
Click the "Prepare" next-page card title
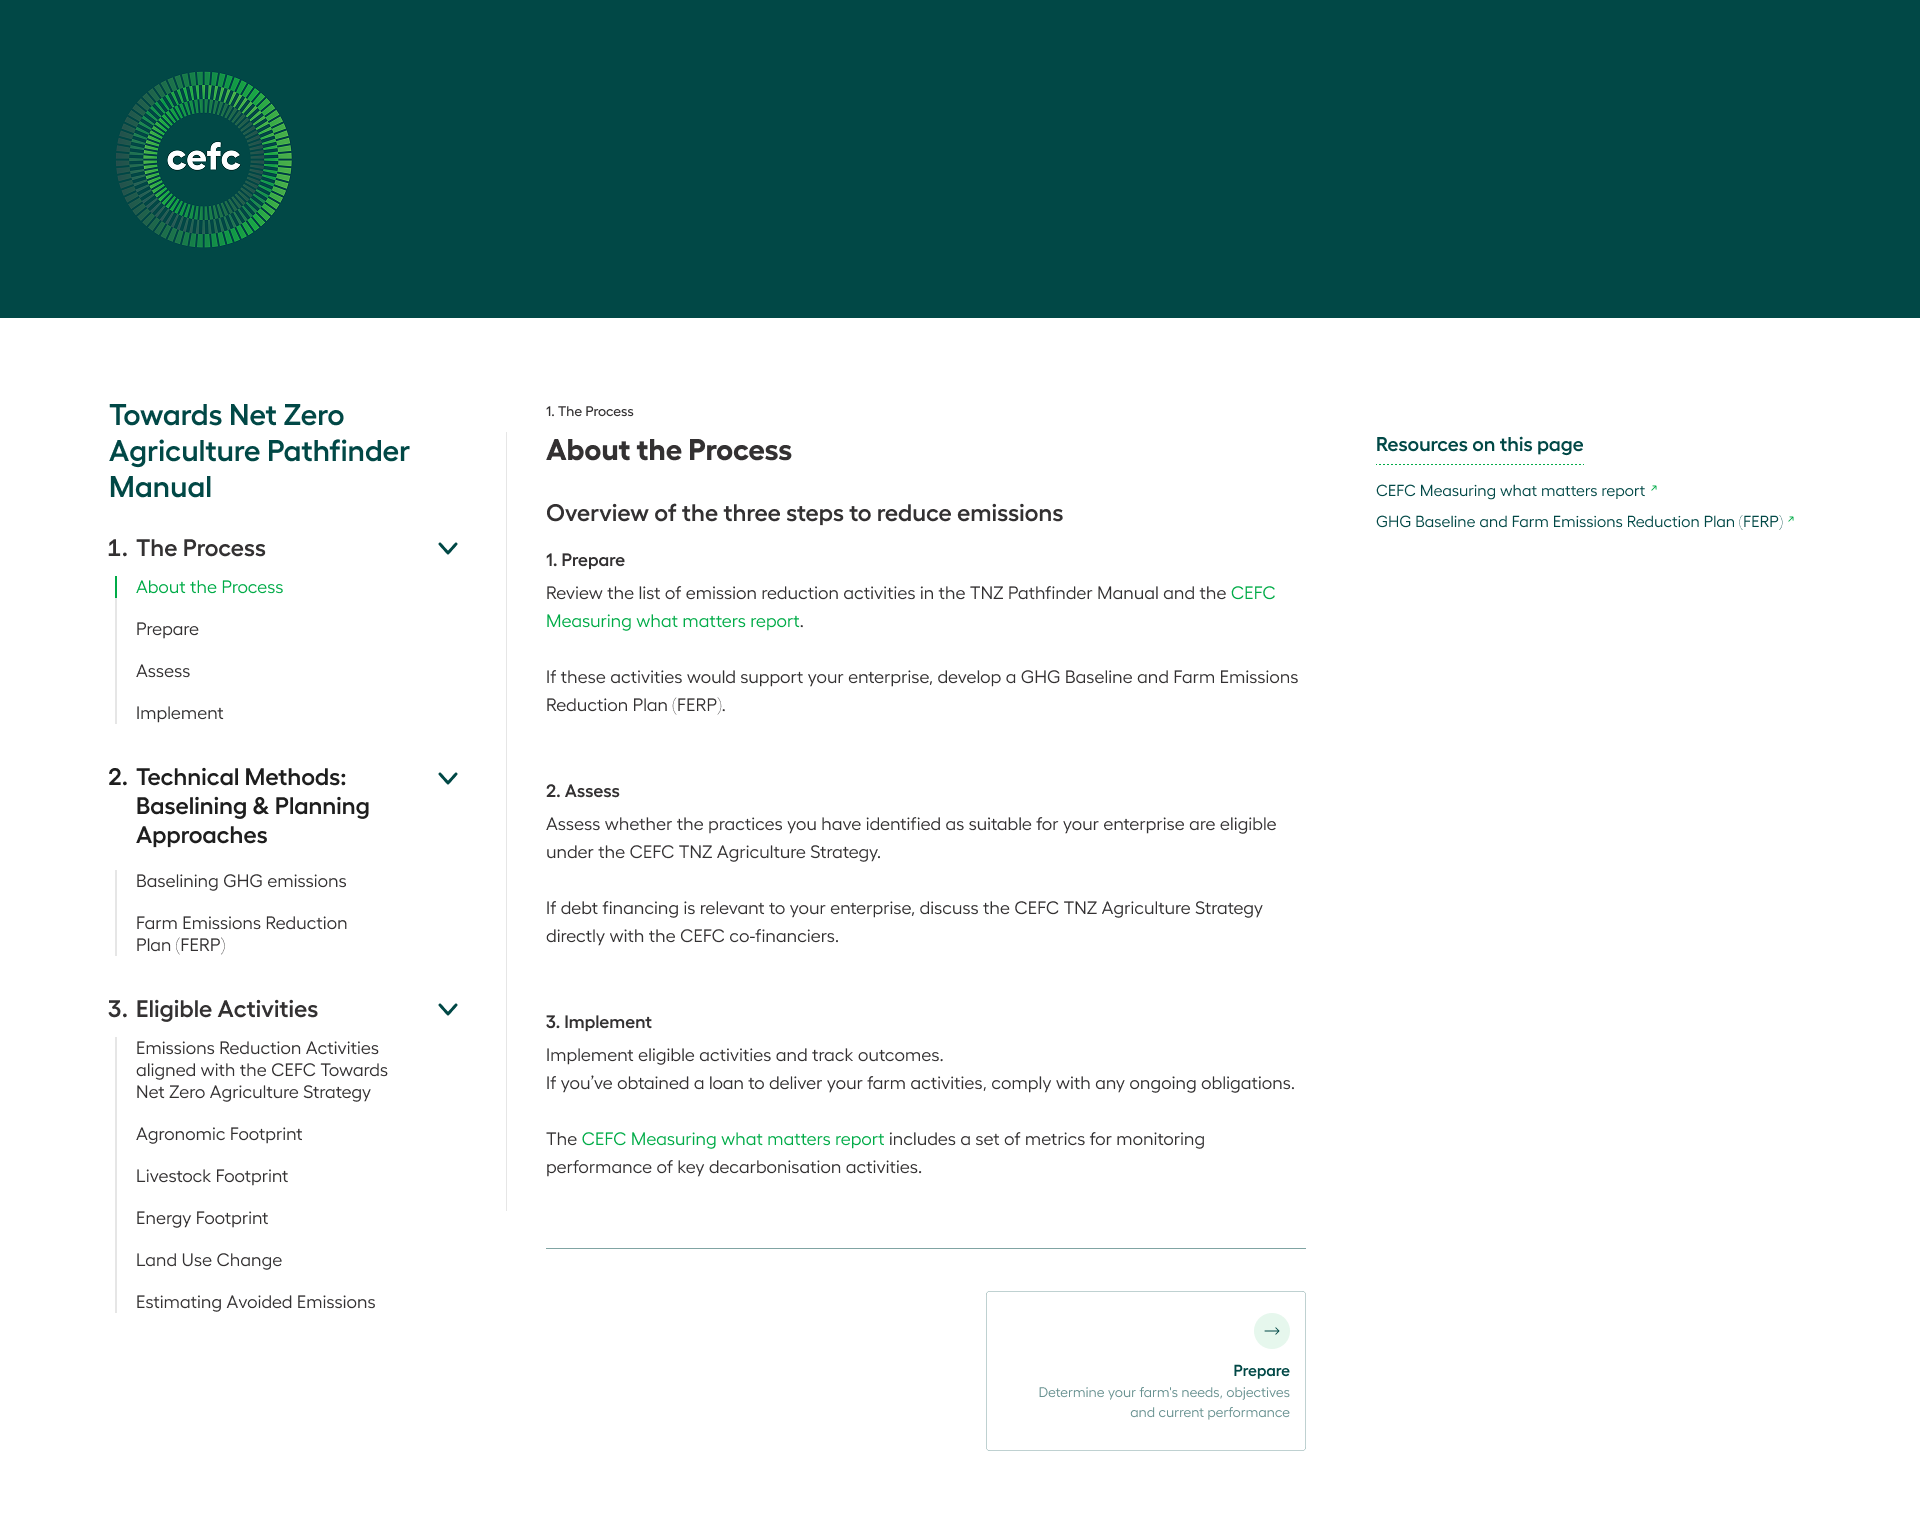(x=1261, y=1371)
